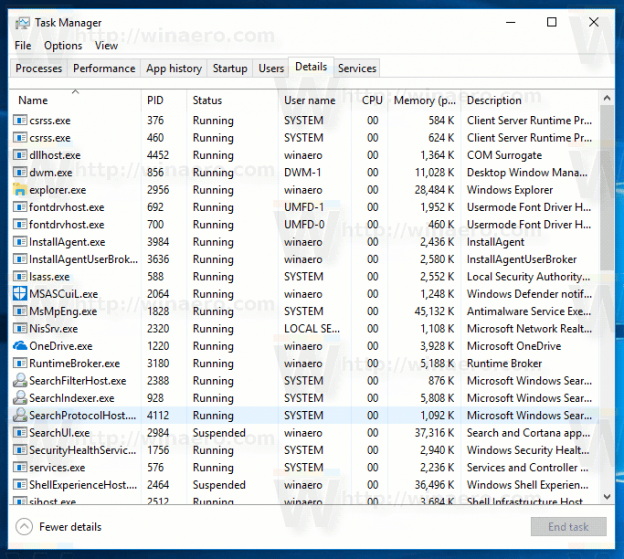Sort by the Name column header
Image resolution: width=624 pixels, height=559 pixels.
[75, 100]
